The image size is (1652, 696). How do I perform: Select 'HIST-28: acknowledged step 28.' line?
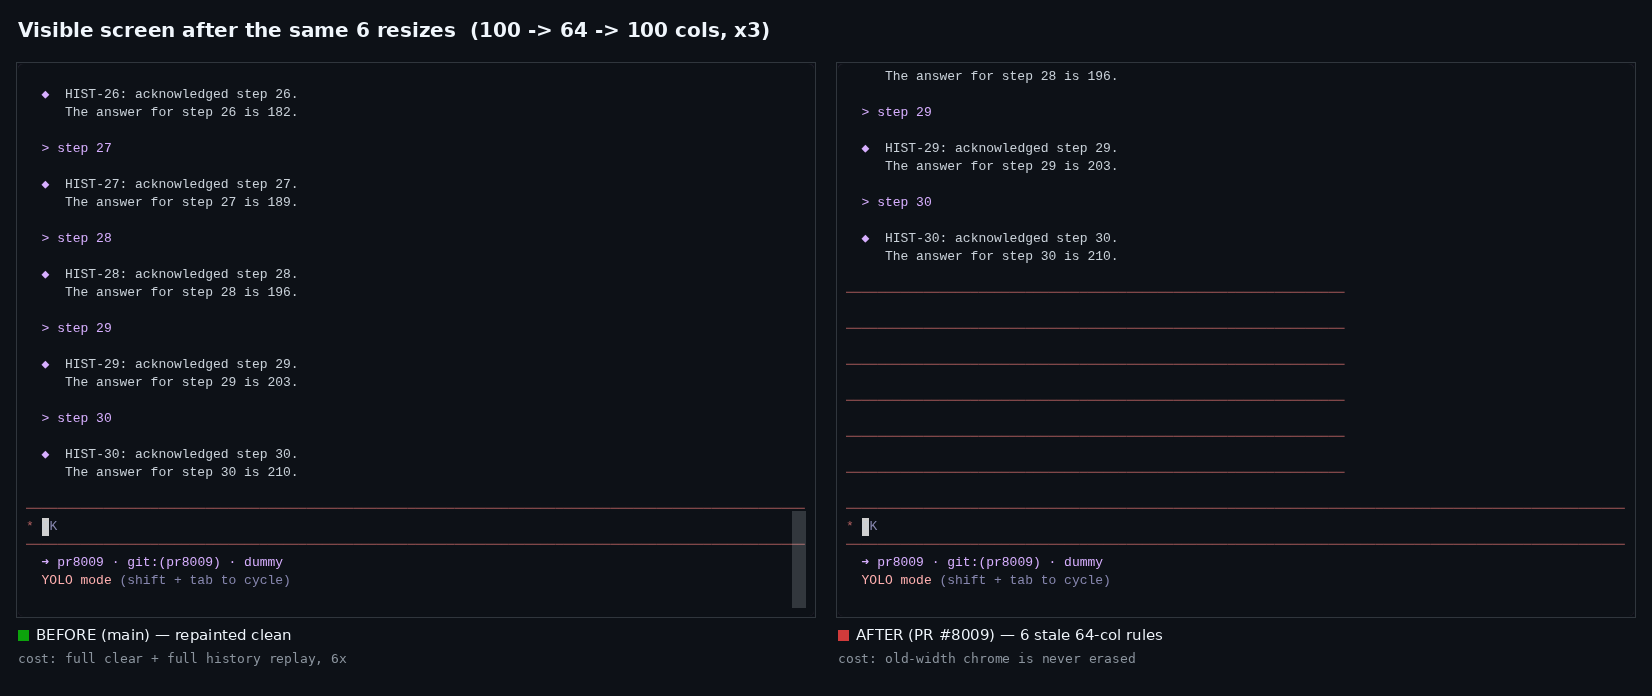[181, 274]
